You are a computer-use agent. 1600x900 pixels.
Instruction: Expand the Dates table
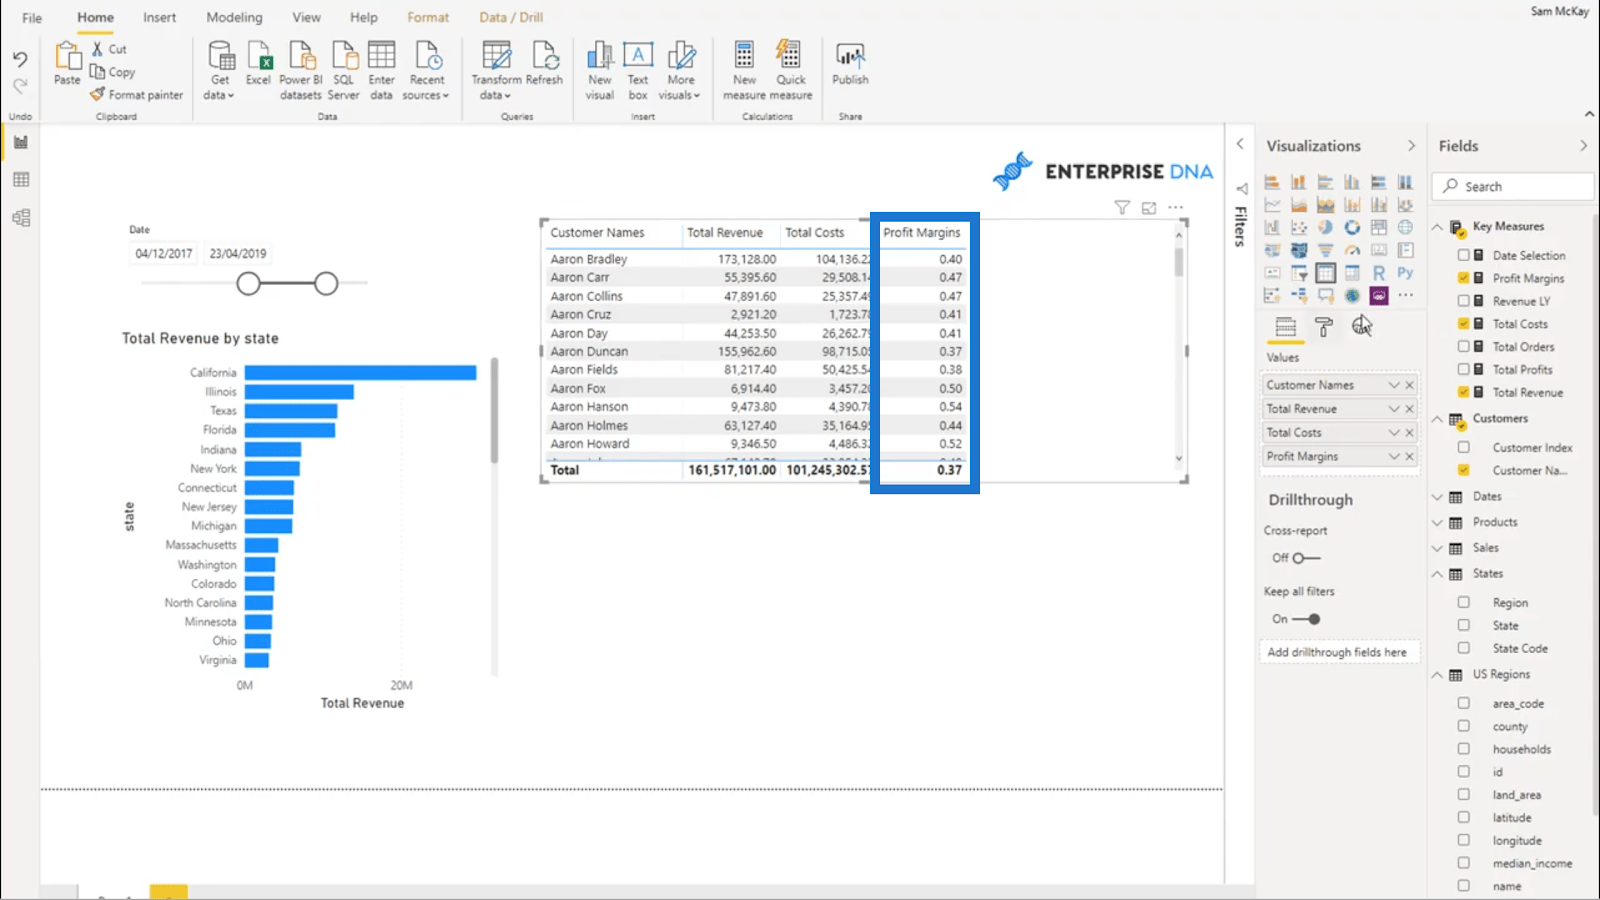tap(1437, 497)
